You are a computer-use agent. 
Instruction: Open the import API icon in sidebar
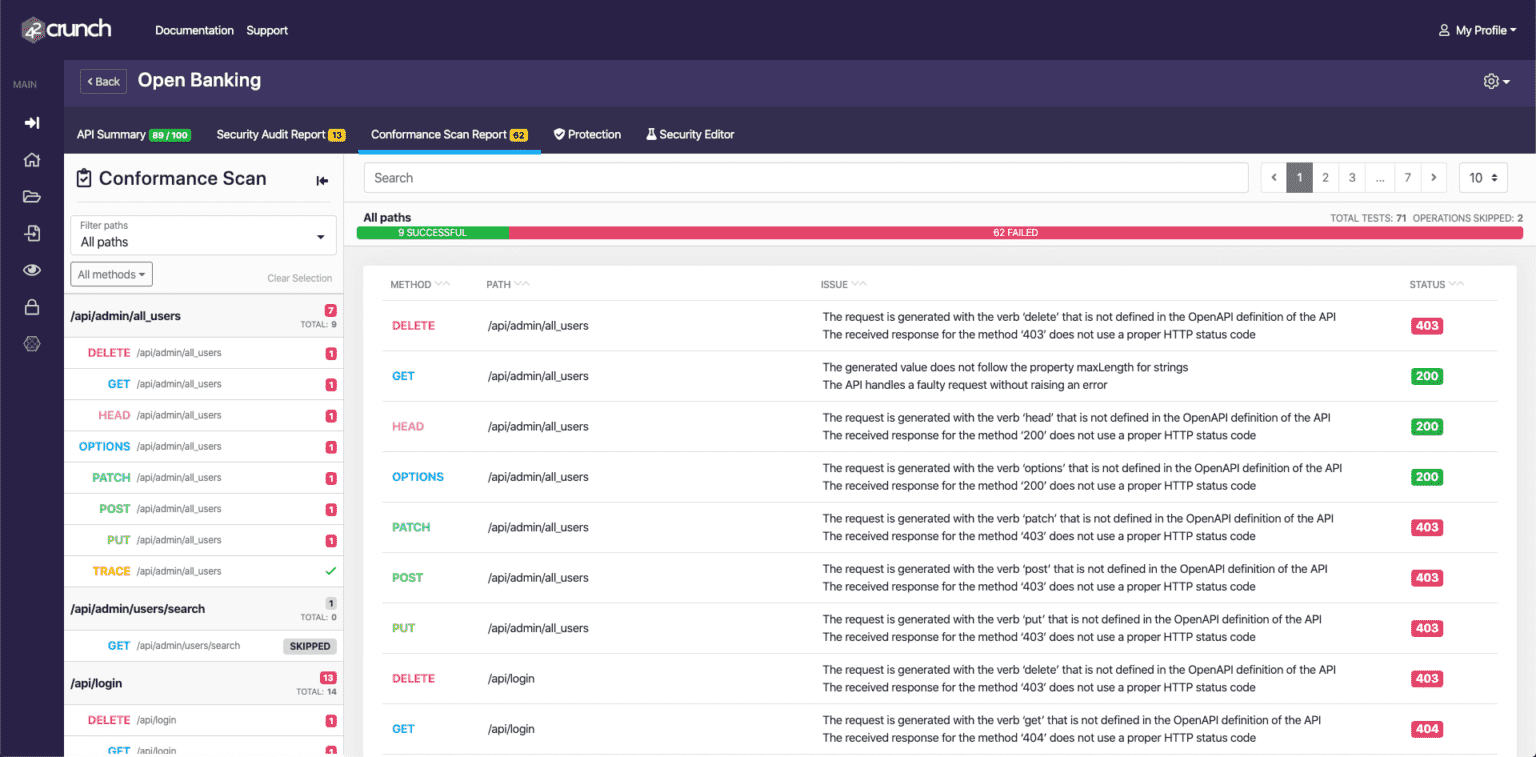point(31,233)
